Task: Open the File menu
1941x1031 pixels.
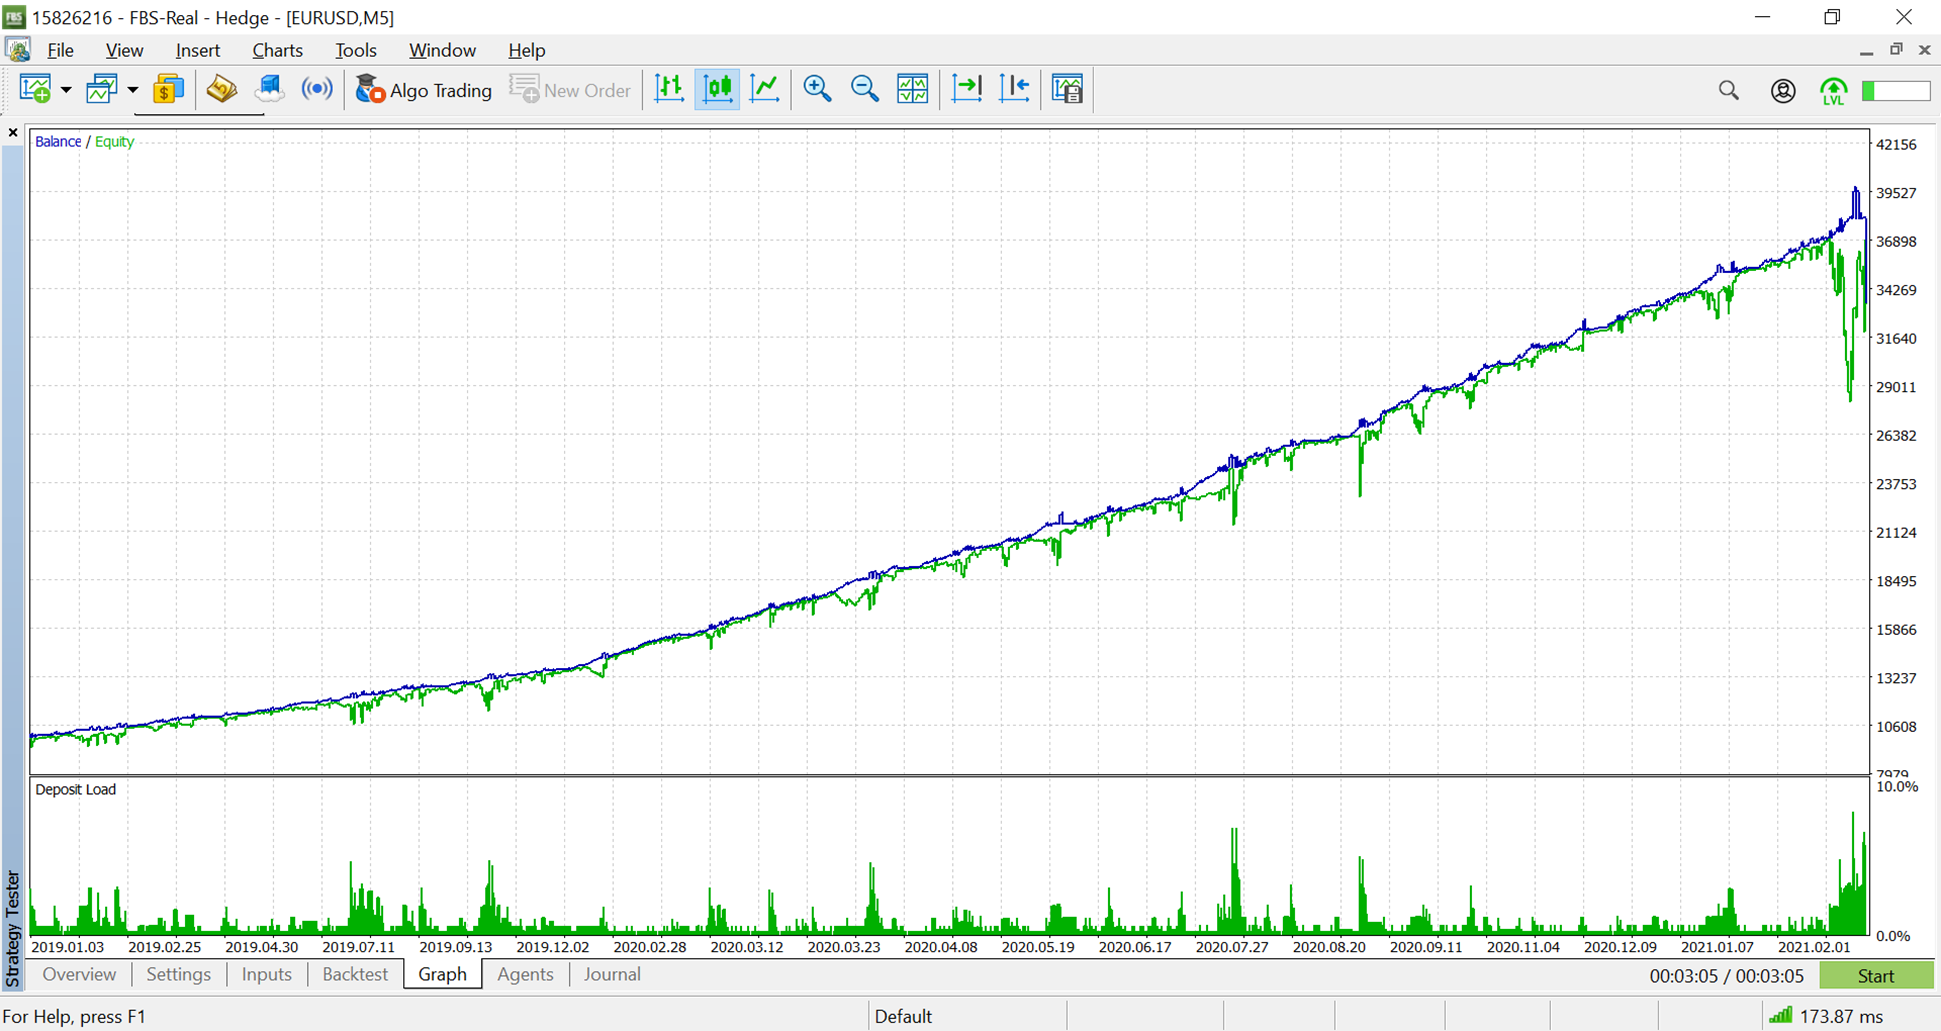Action: point(60,50)
